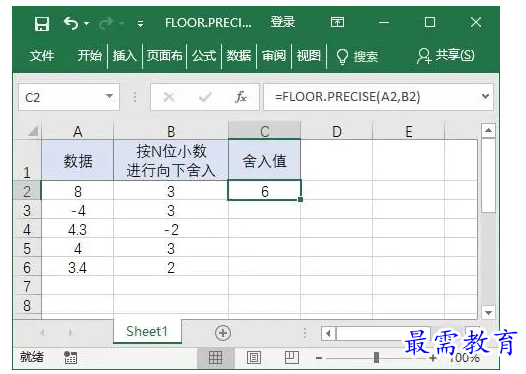Select column E header
The image size is (526, 374).
409,131
